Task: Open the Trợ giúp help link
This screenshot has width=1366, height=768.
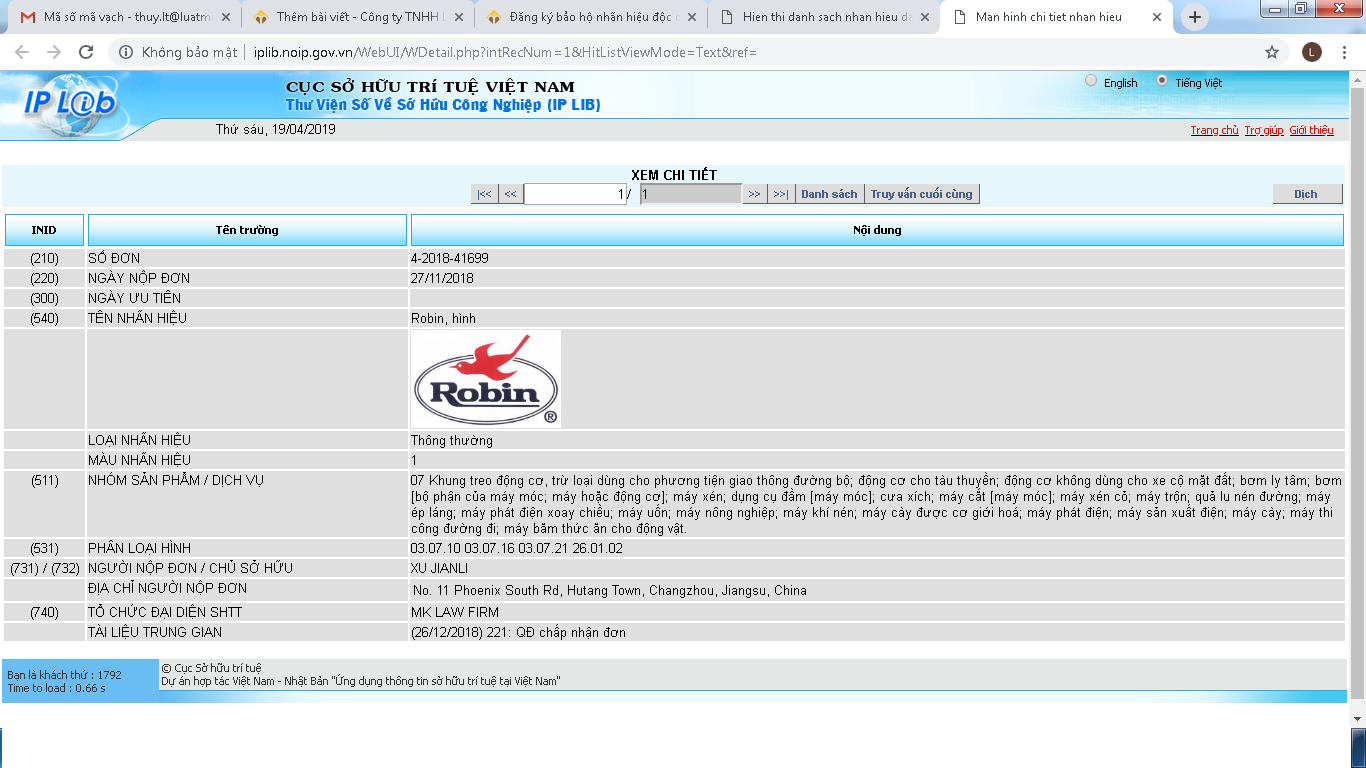Action: click(x=1264, y=130)
